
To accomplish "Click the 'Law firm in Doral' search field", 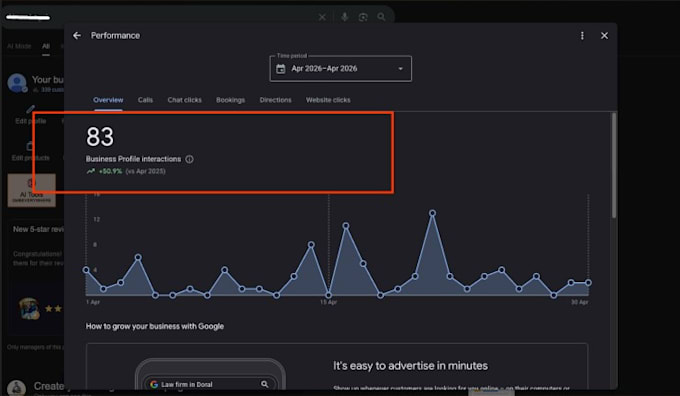I will [x=210, y=384].
